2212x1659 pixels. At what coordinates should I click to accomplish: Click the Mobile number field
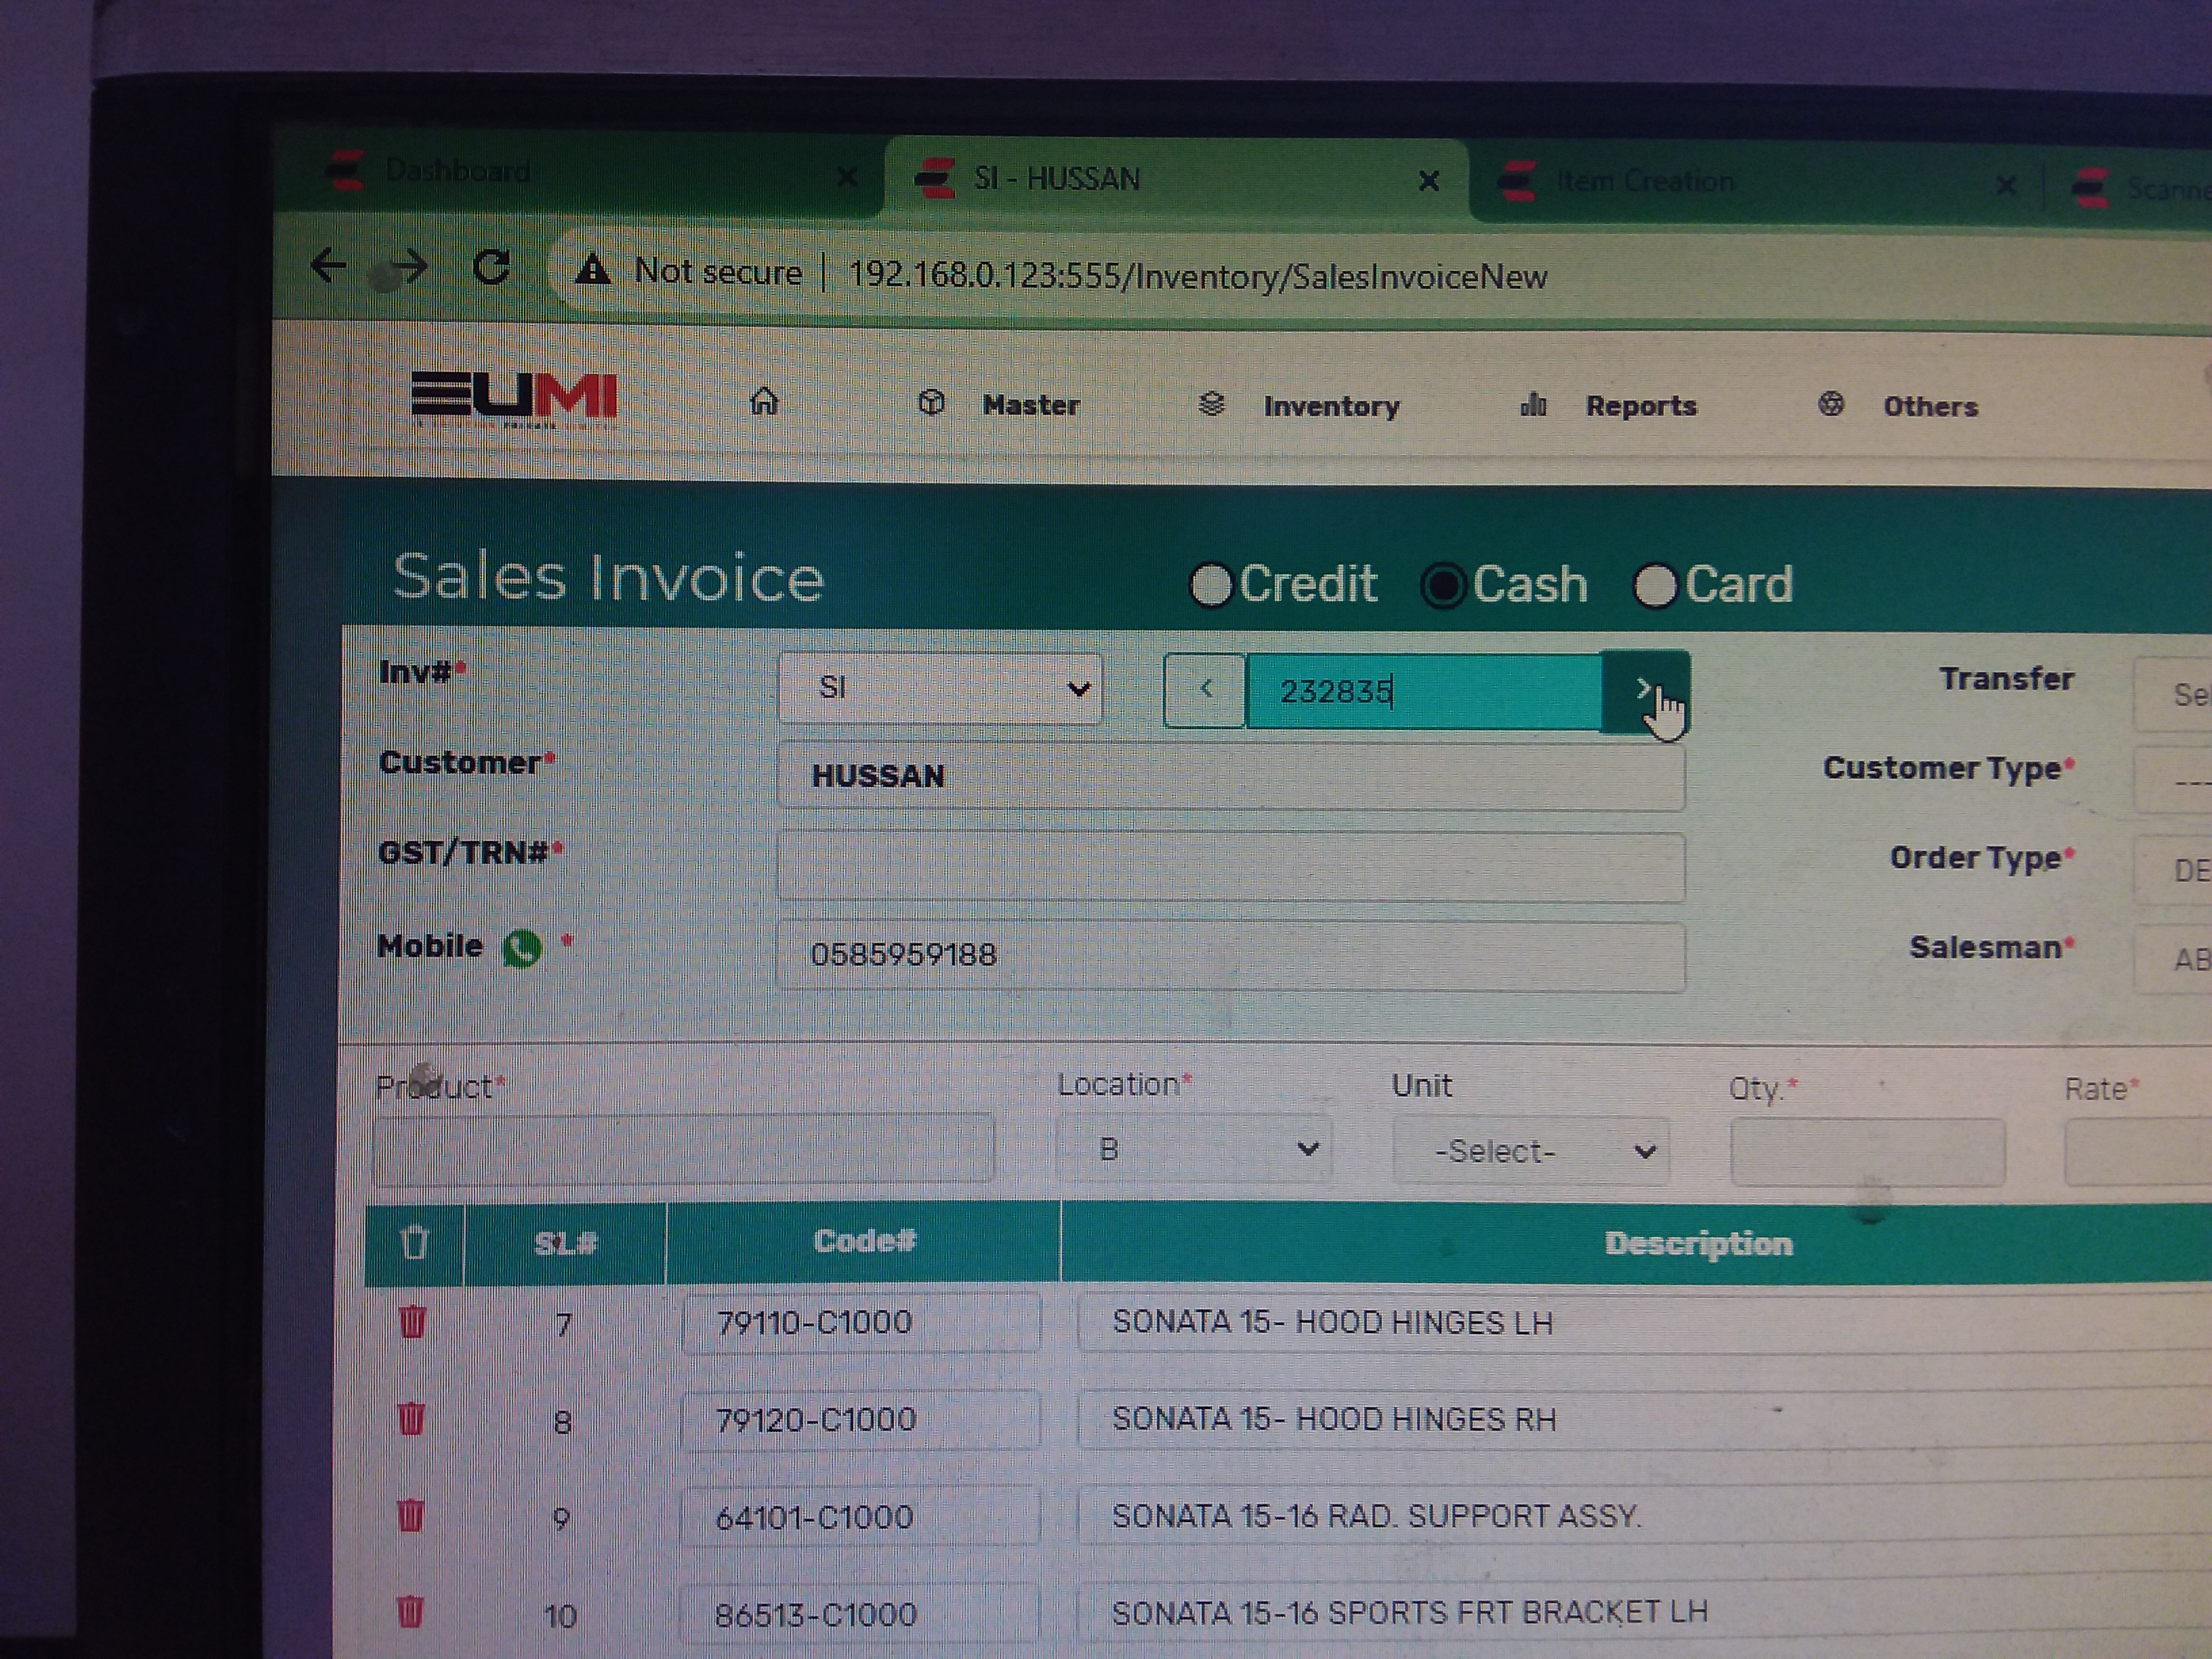[1231, 956]
